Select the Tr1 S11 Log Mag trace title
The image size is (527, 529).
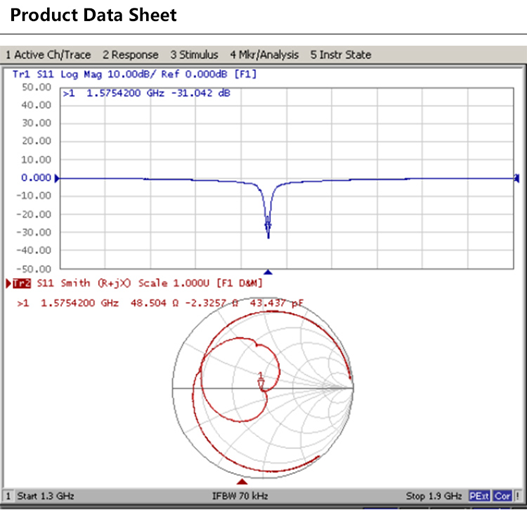135,74
